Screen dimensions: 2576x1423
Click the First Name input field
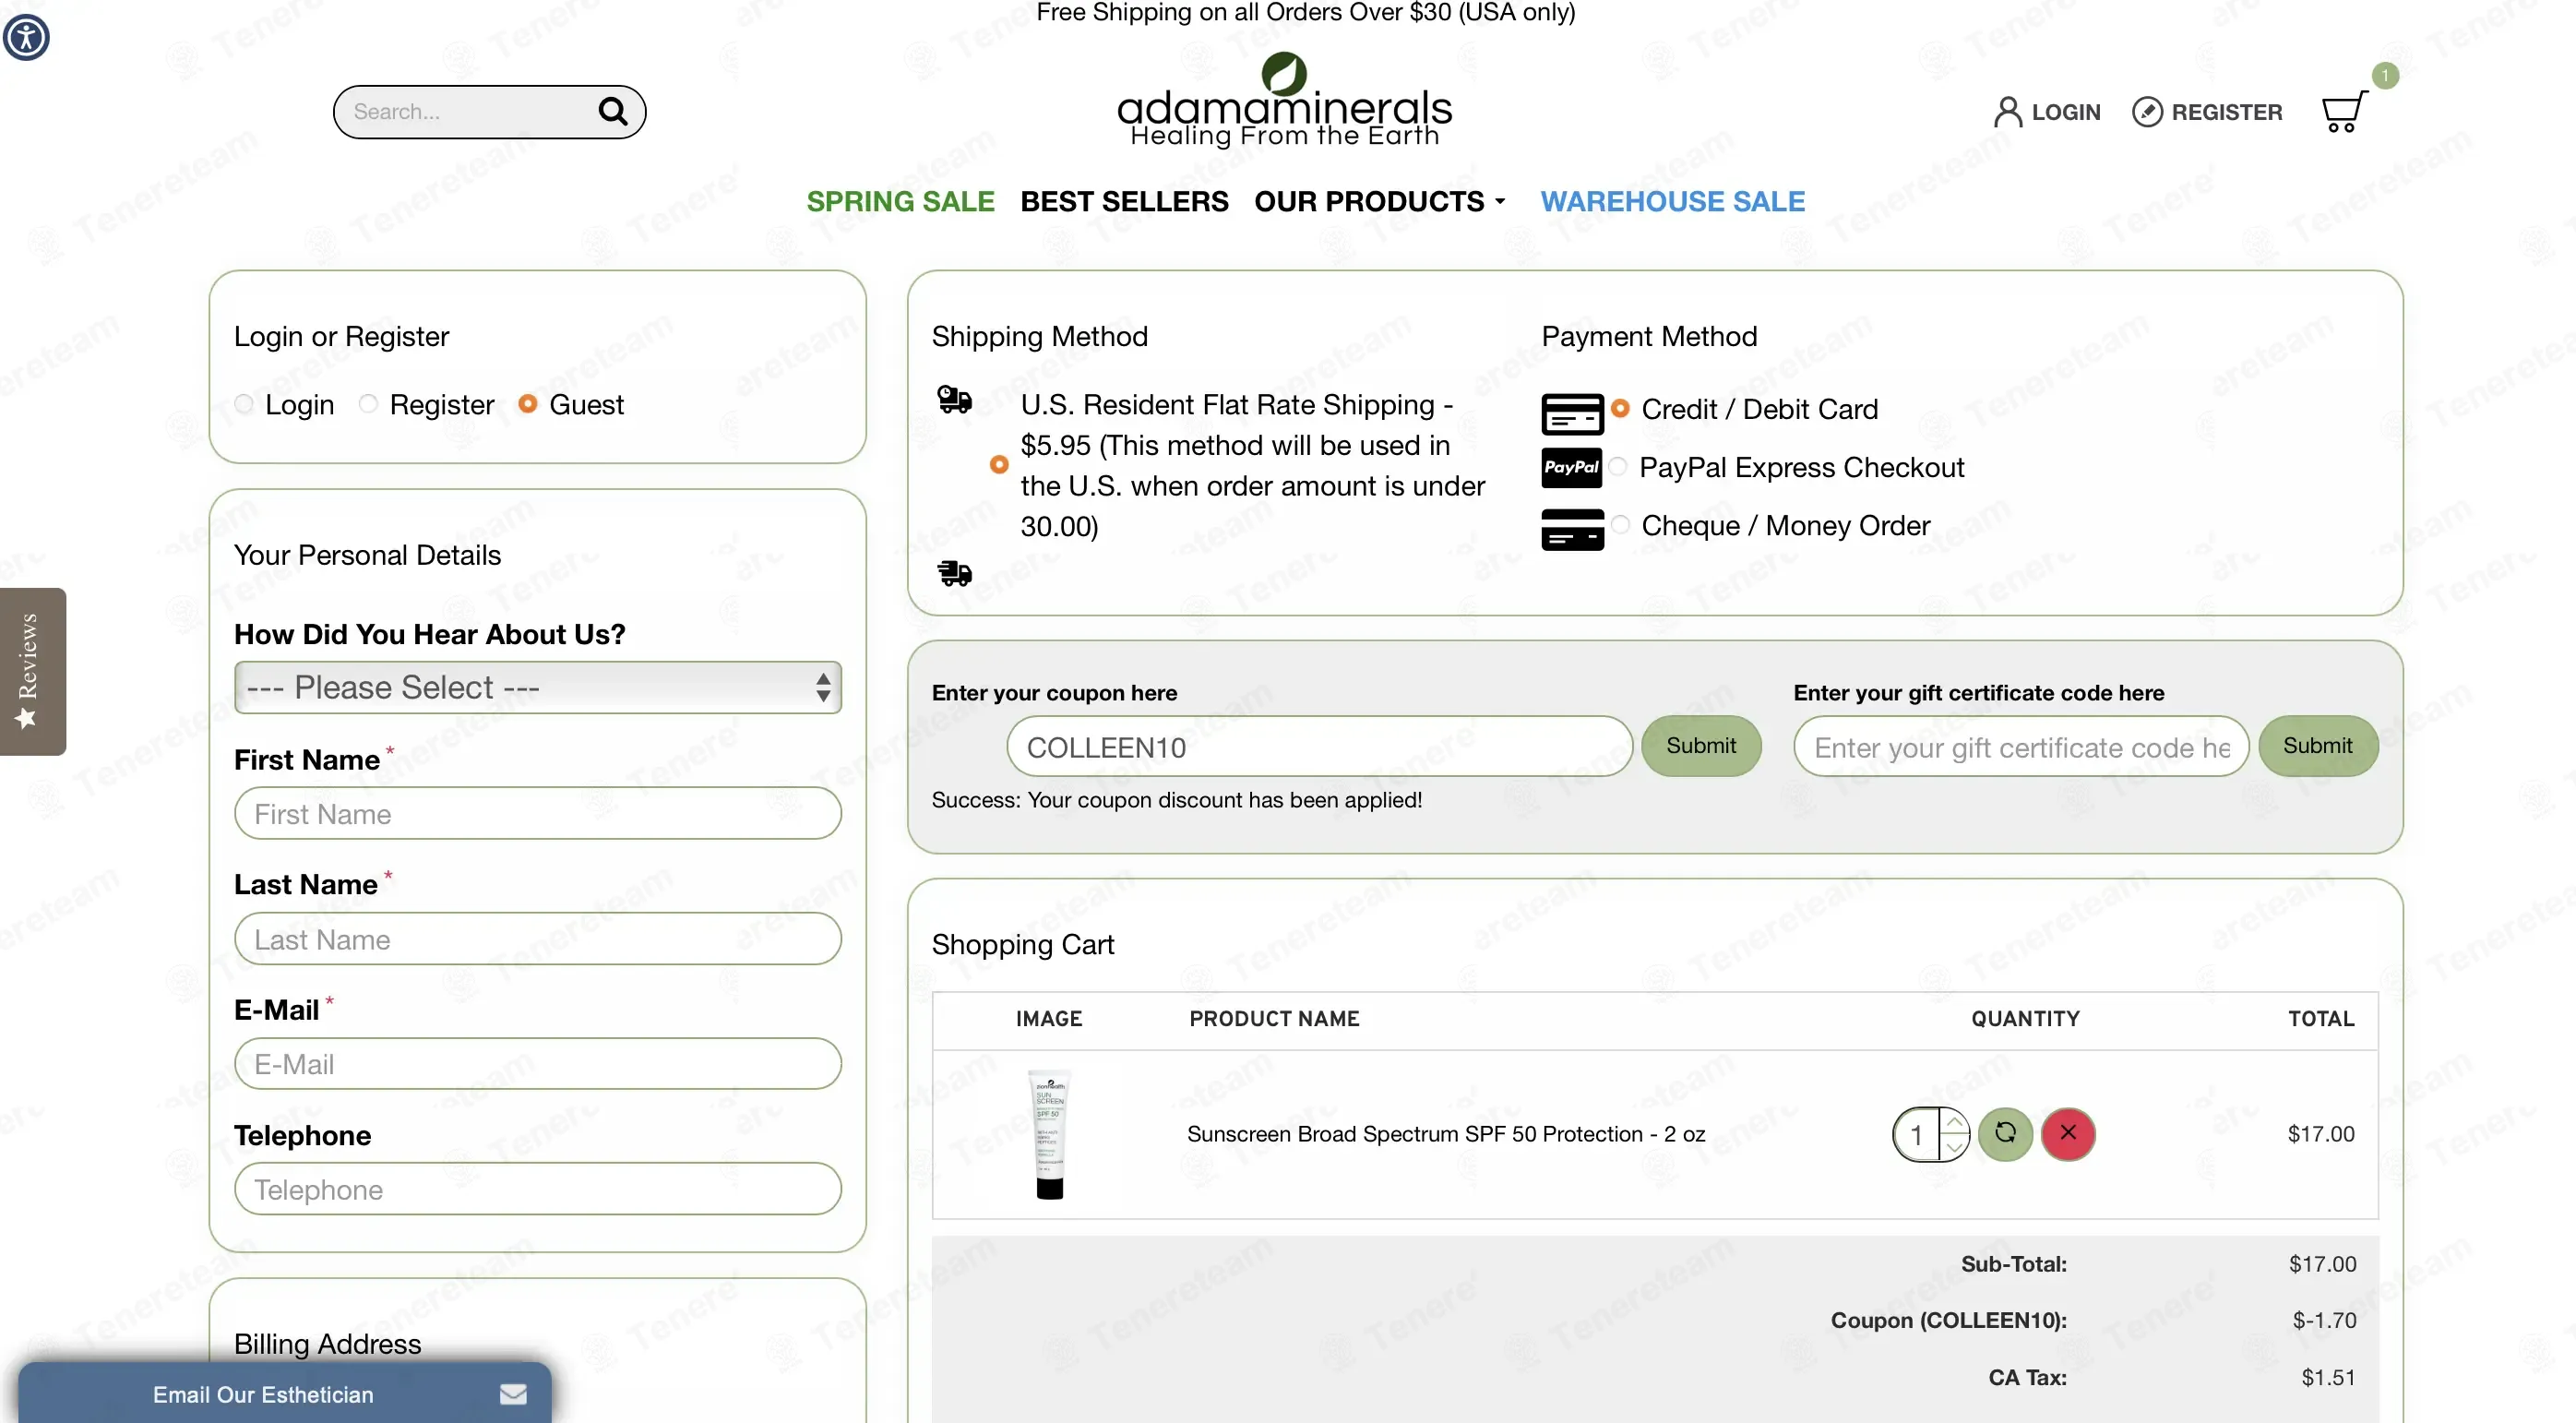click(x=538, y=813)
